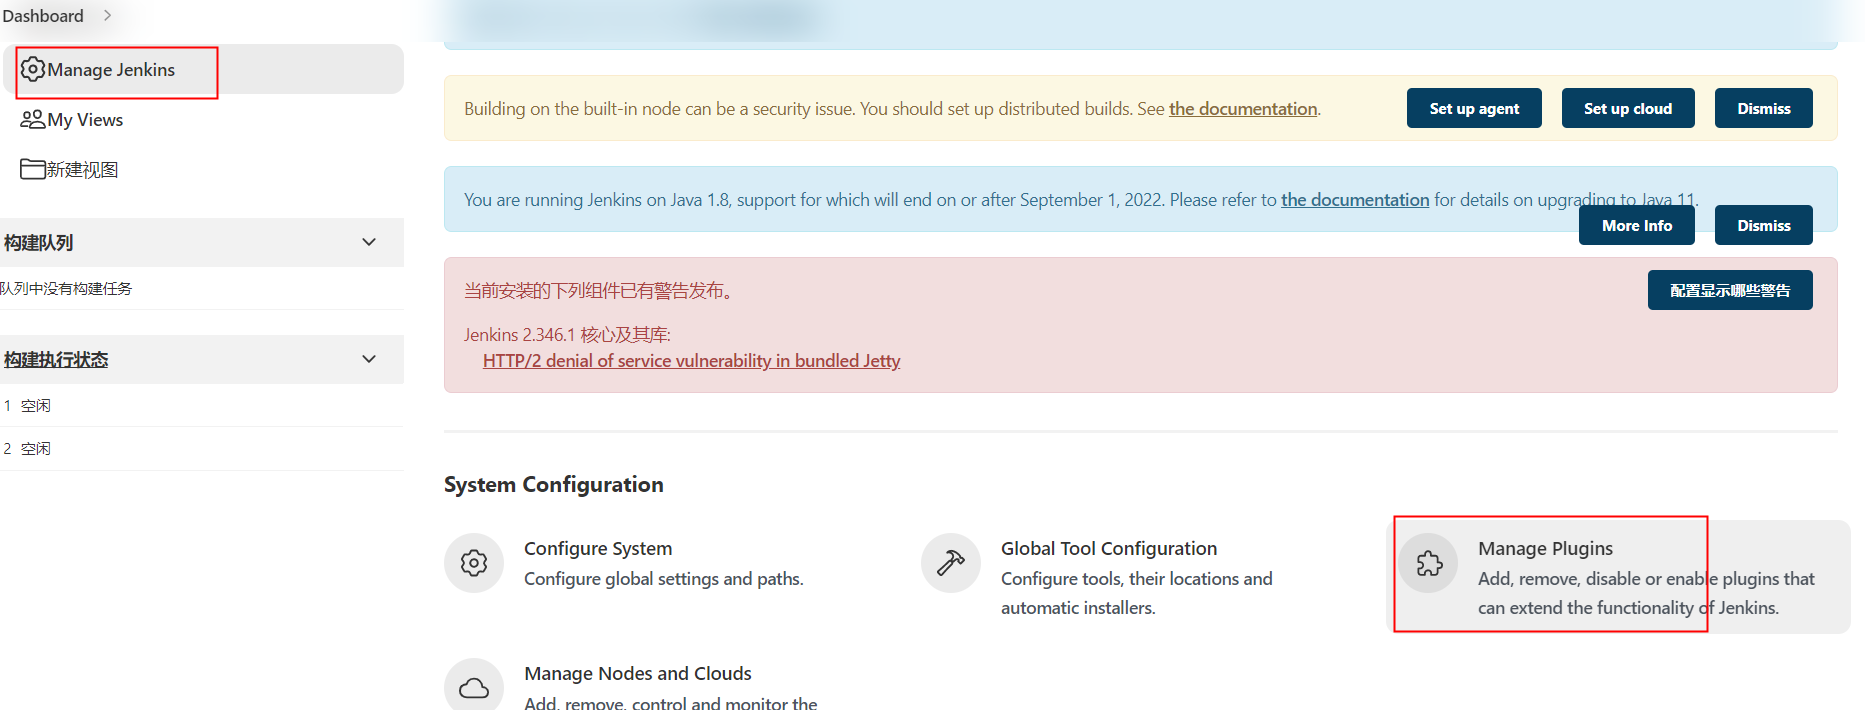Click the System Configuration heading
Viewport: 1865px width, 710px height.
coord(553,484)
